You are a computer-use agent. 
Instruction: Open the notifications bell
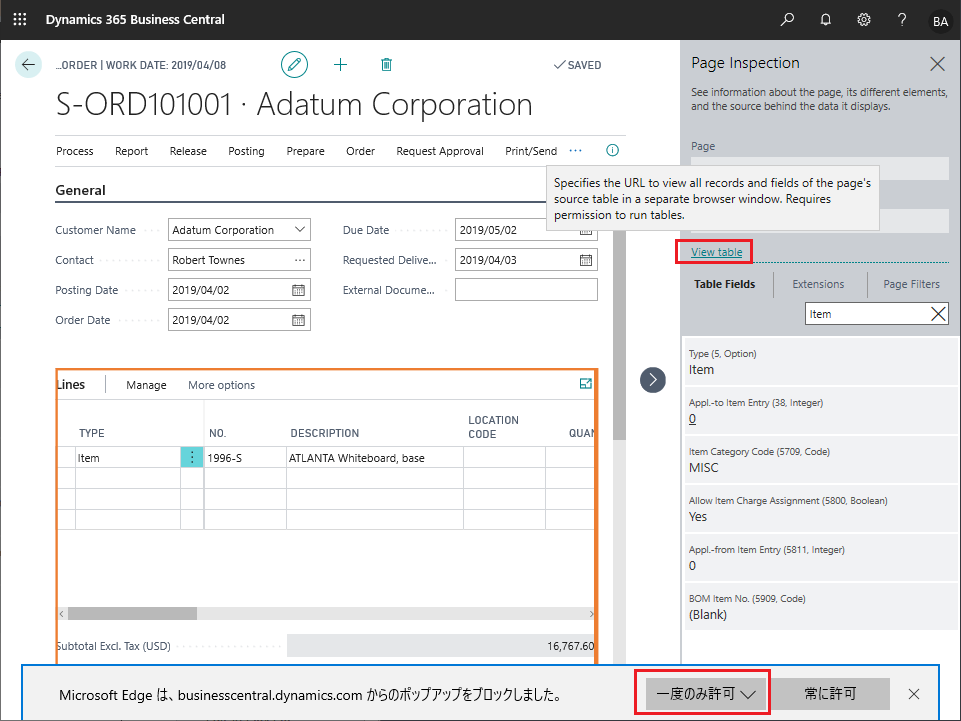click(826, 20)
